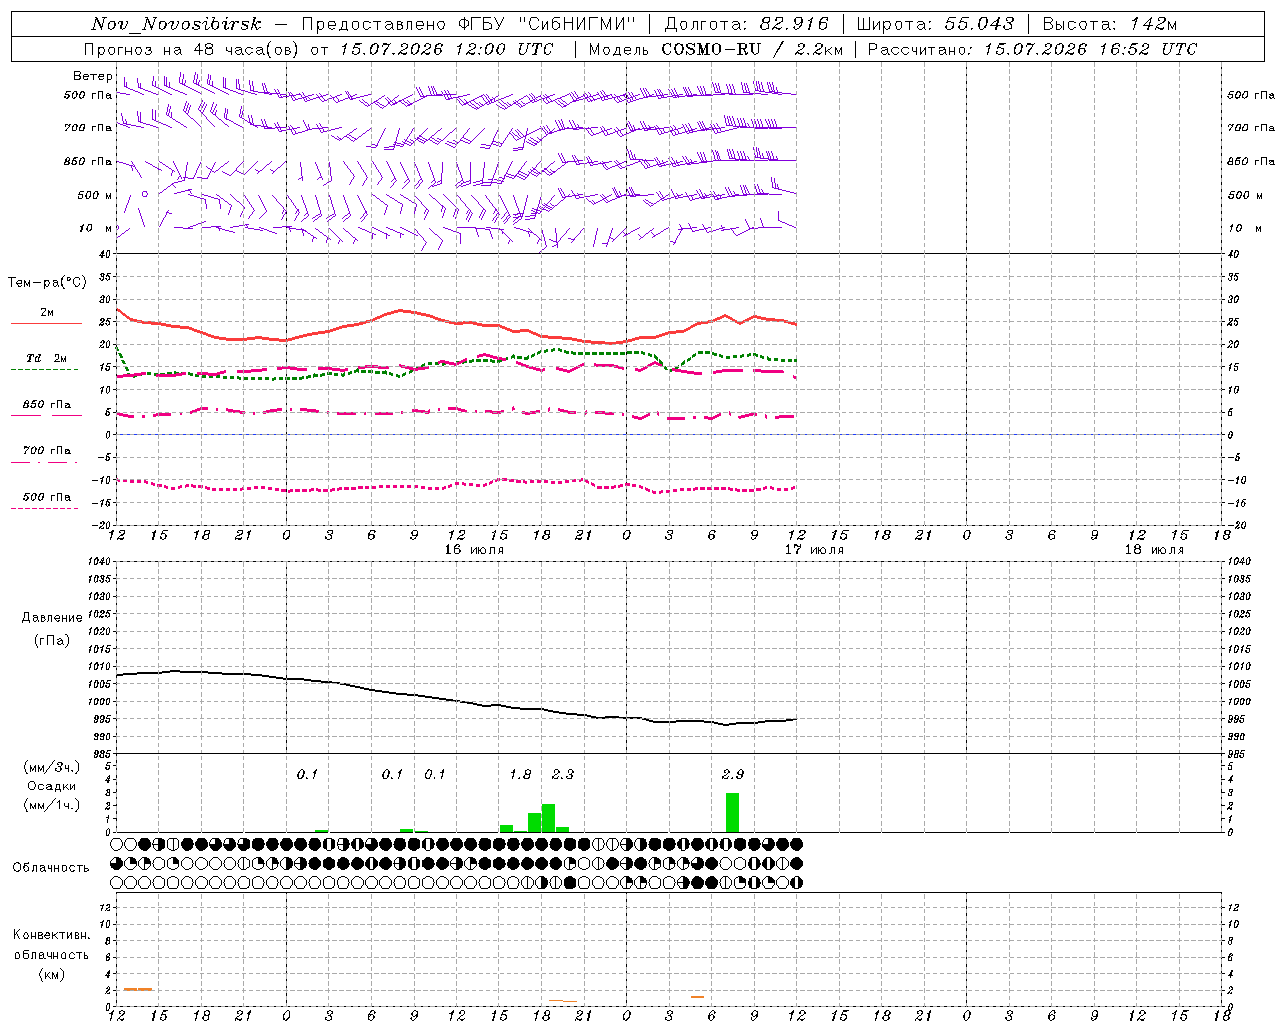The width and height of the screenshot is (1280, 1024).
Task: Click the calm wind circle symbol at 500 м
Action: pyautogui.click(x=145, y=194)
